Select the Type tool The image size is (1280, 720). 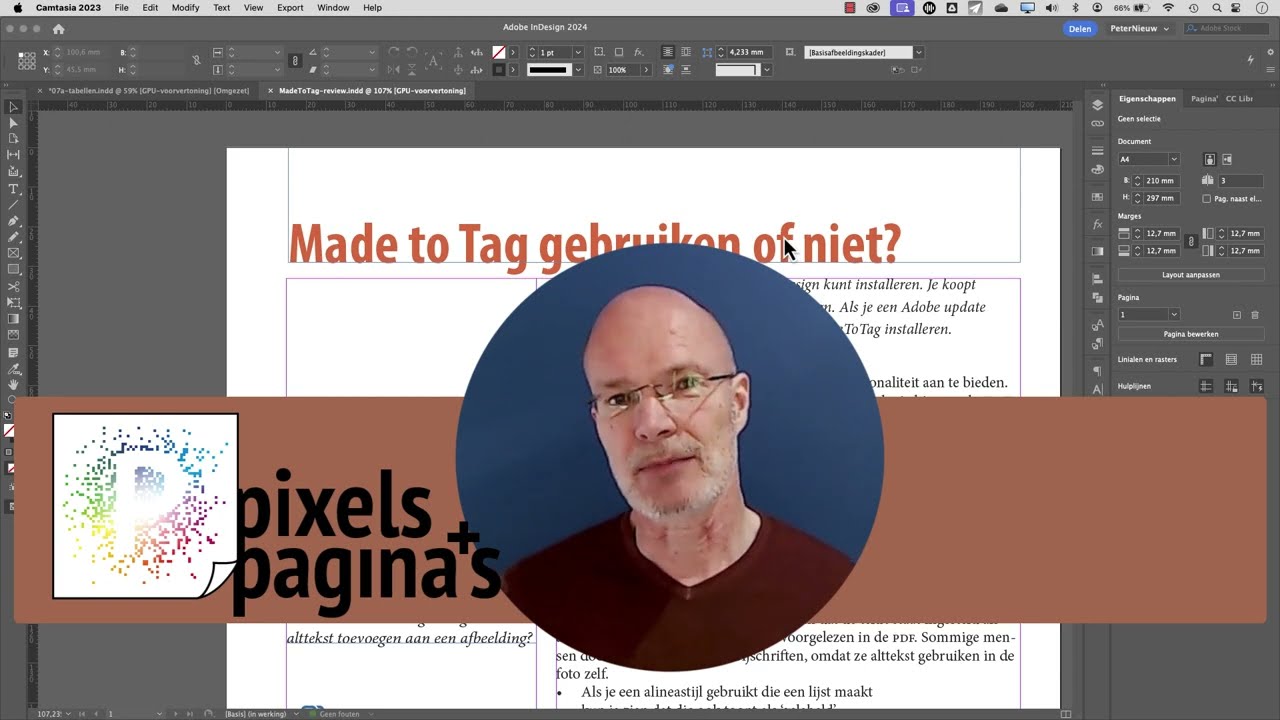(13, 189)
